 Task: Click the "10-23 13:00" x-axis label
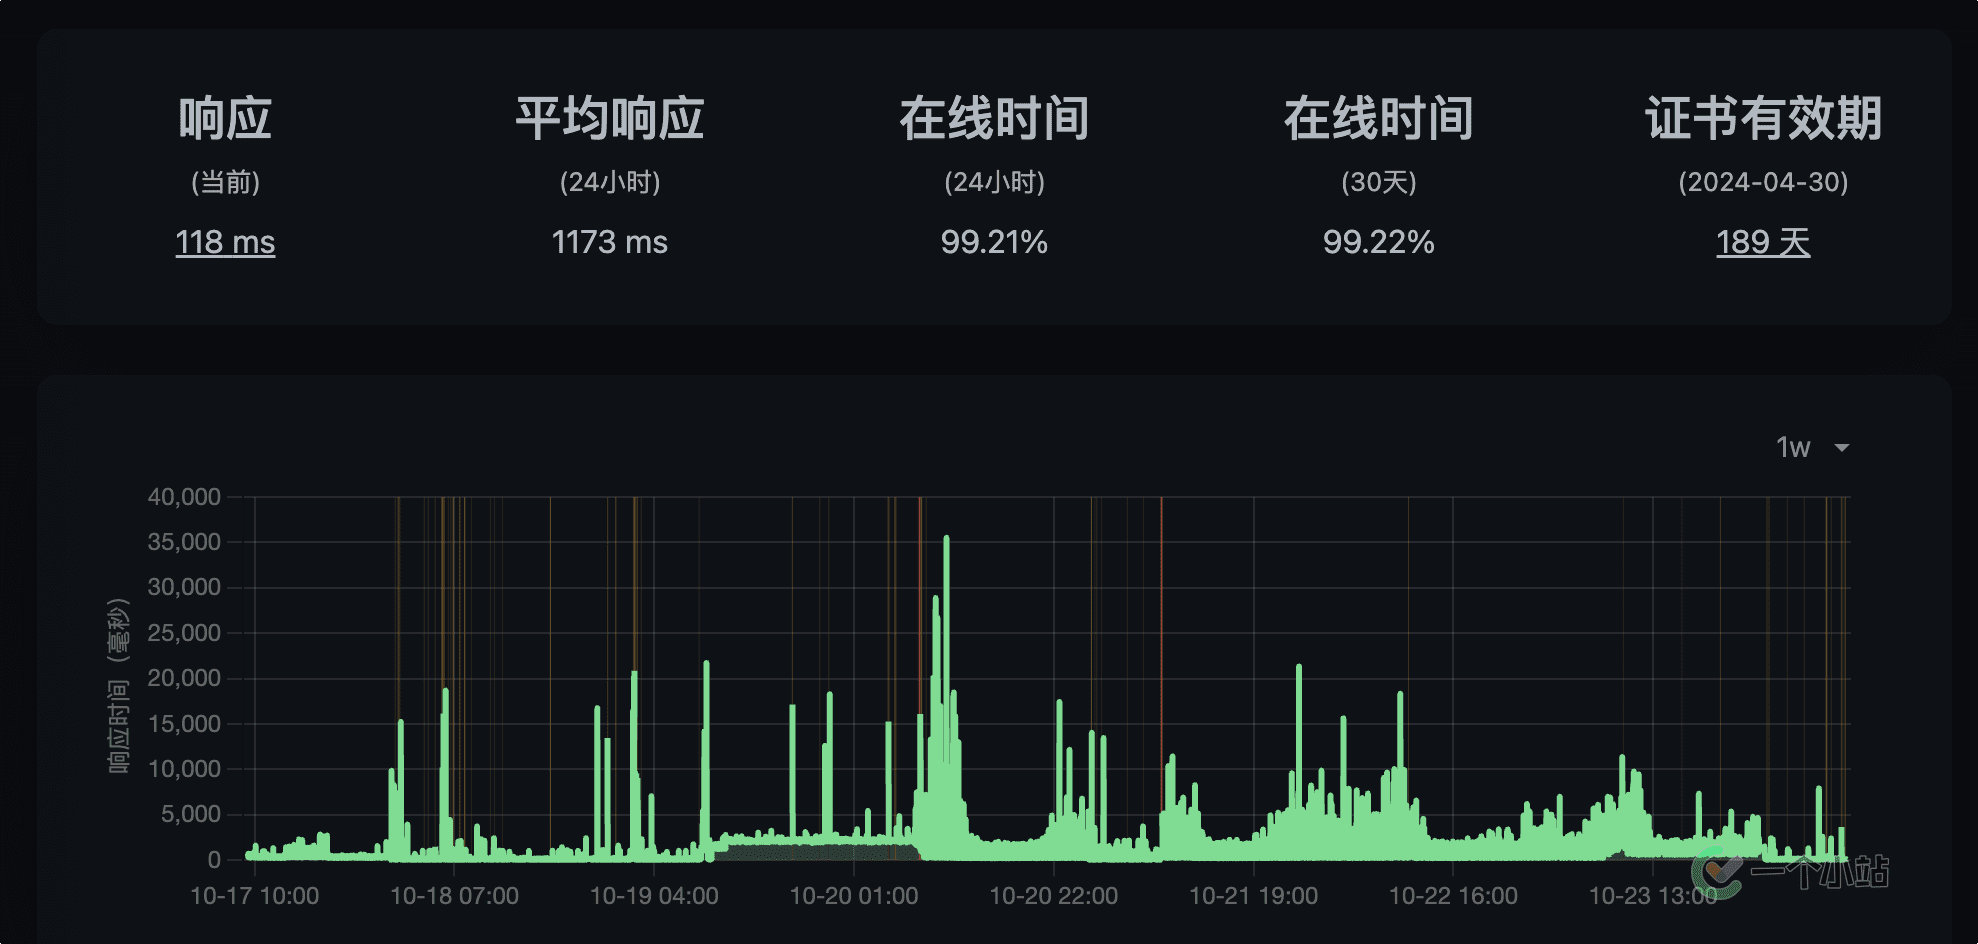(x=1652, y=896)
